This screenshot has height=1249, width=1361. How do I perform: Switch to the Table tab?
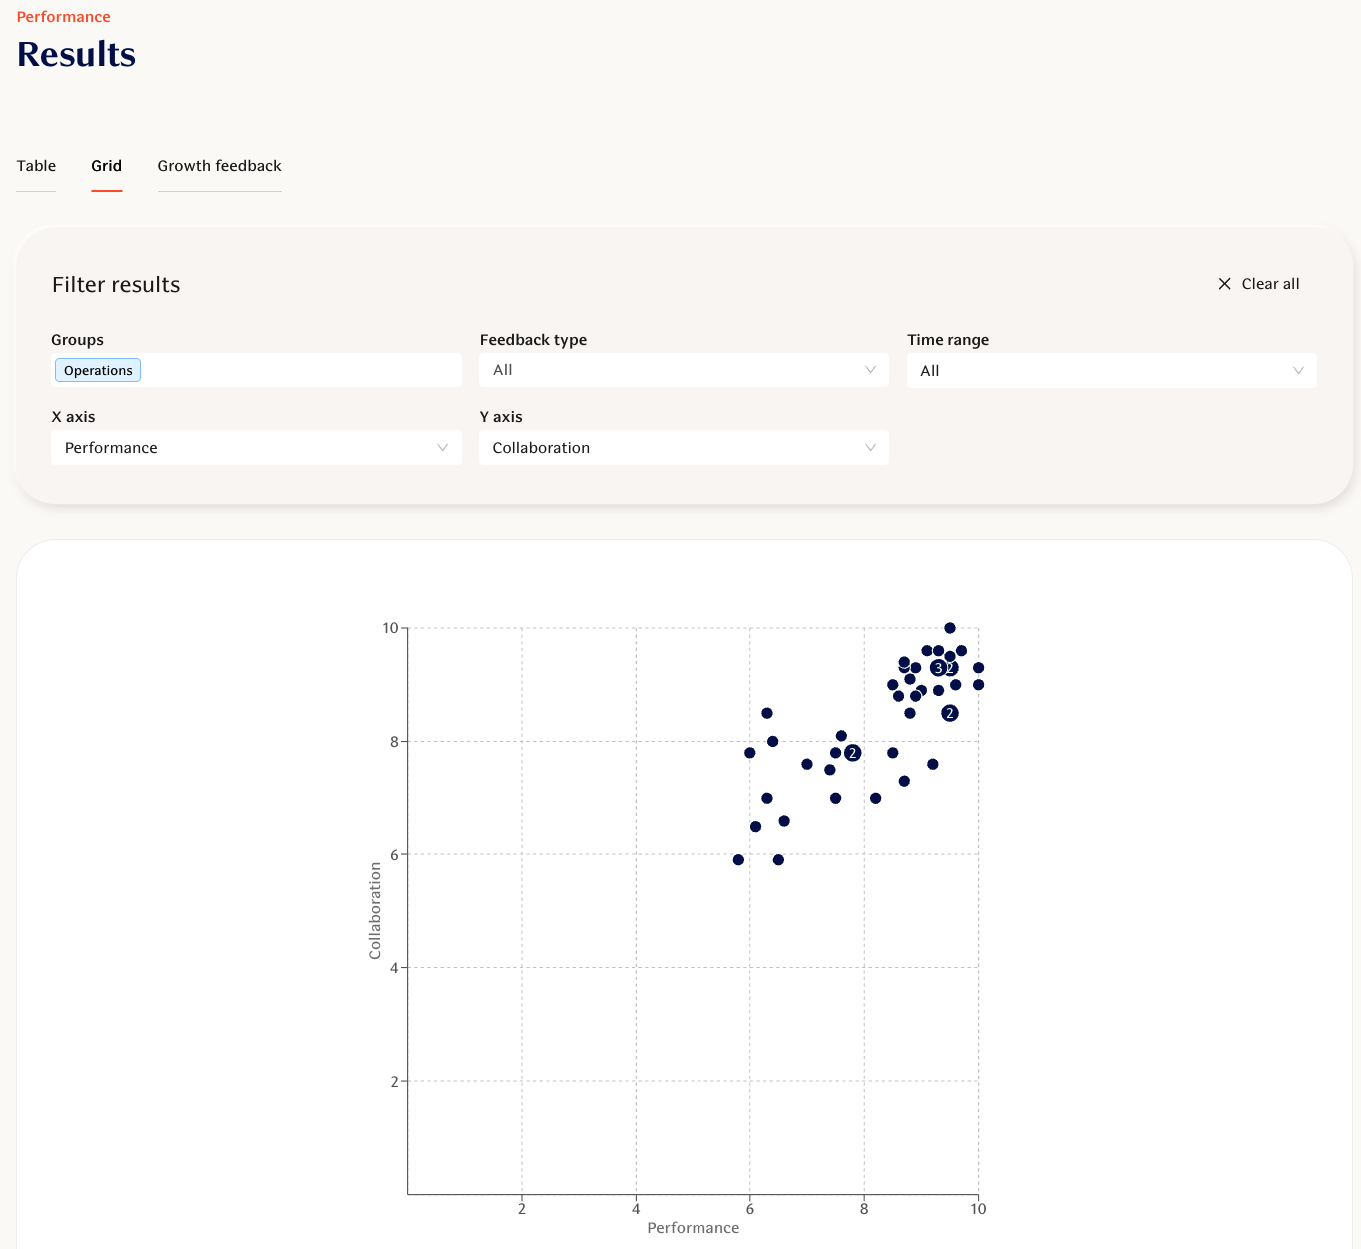(x=36, y=166)
